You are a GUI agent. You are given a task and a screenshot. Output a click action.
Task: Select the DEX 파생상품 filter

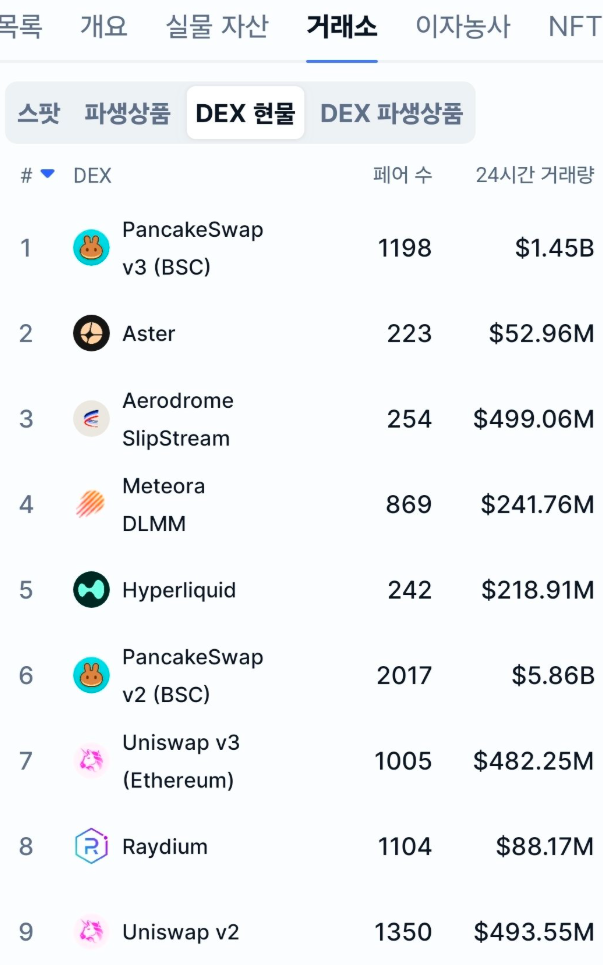[391, 113]
